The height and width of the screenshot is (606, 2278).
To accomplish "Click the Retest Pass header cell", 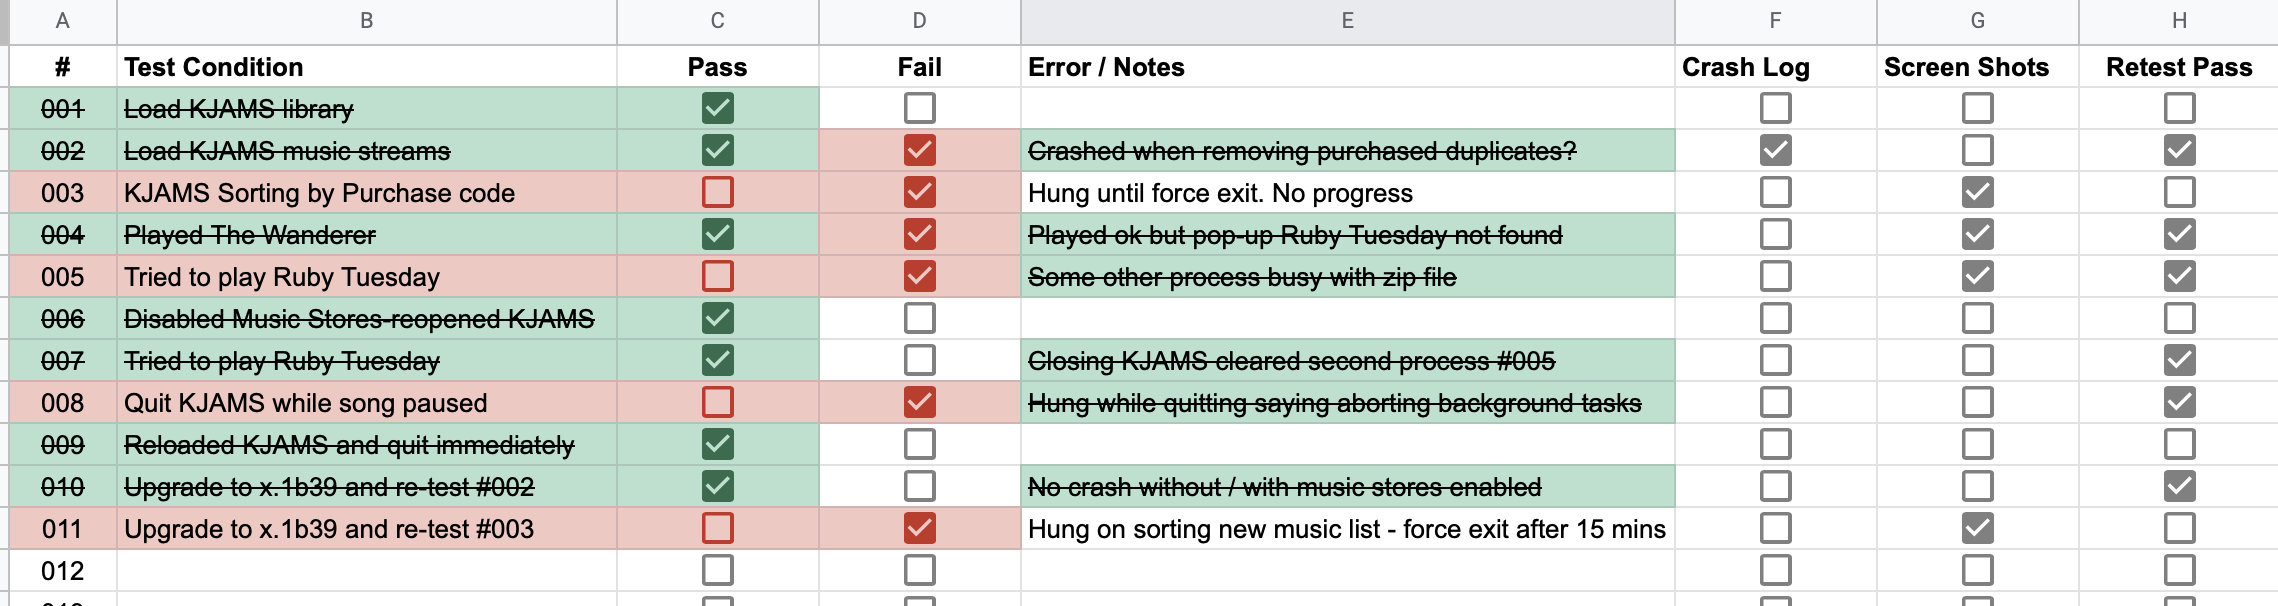I will click(x=2179, y=67).
